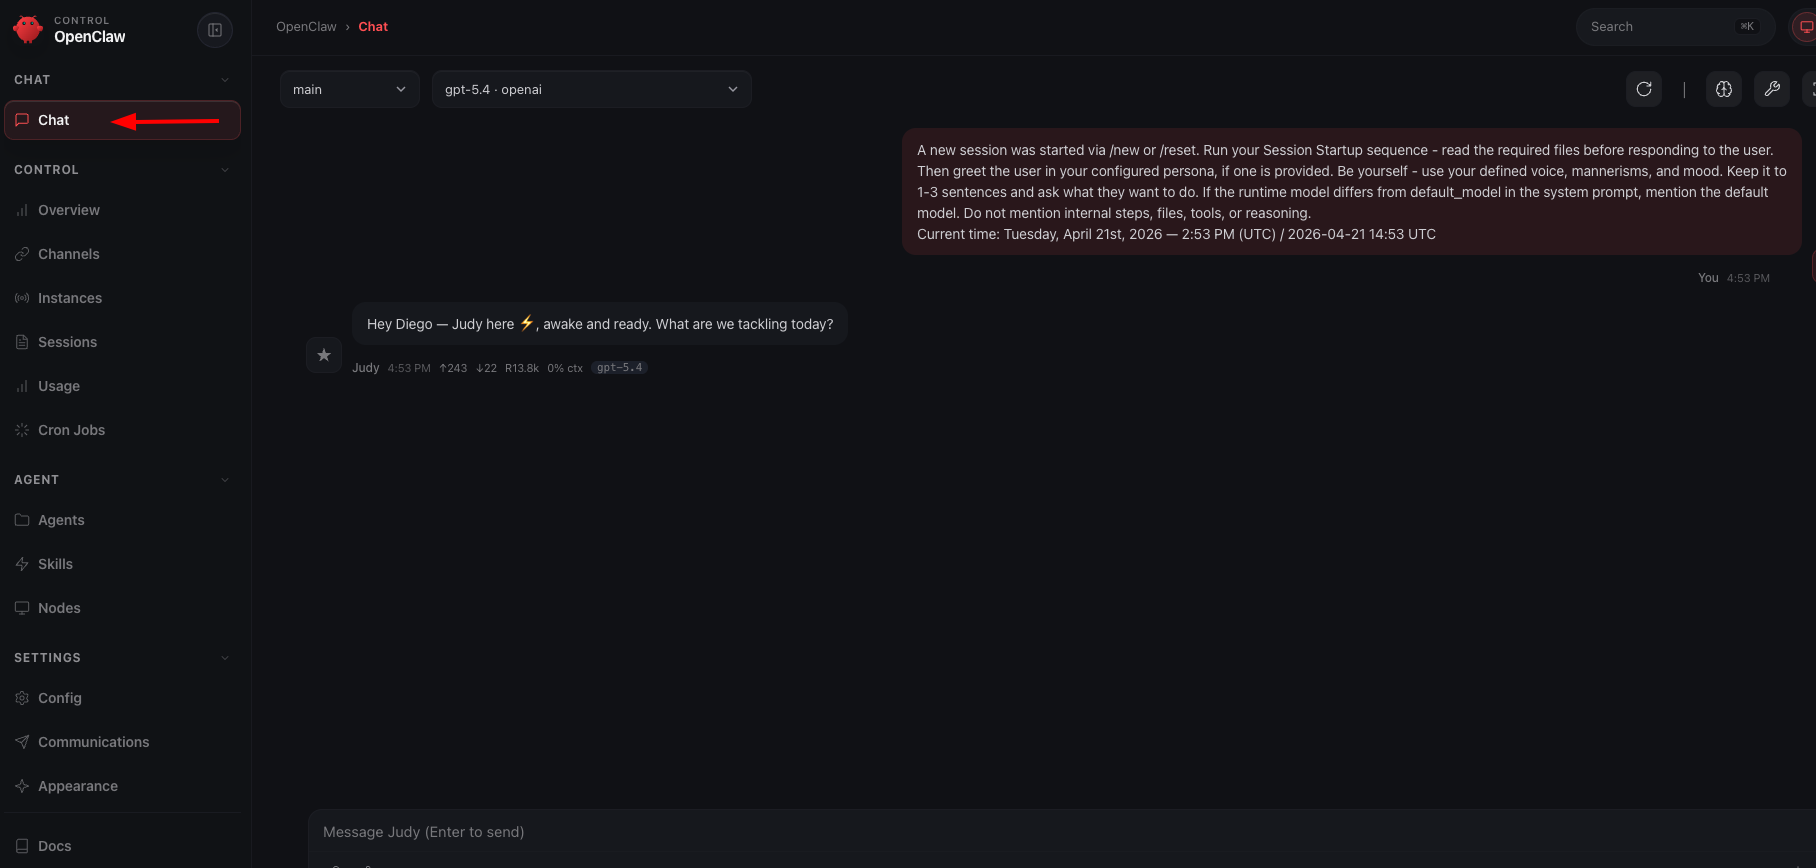
Task: Open the brain memory panel in the toolbar
Action: click(1723, 89)
